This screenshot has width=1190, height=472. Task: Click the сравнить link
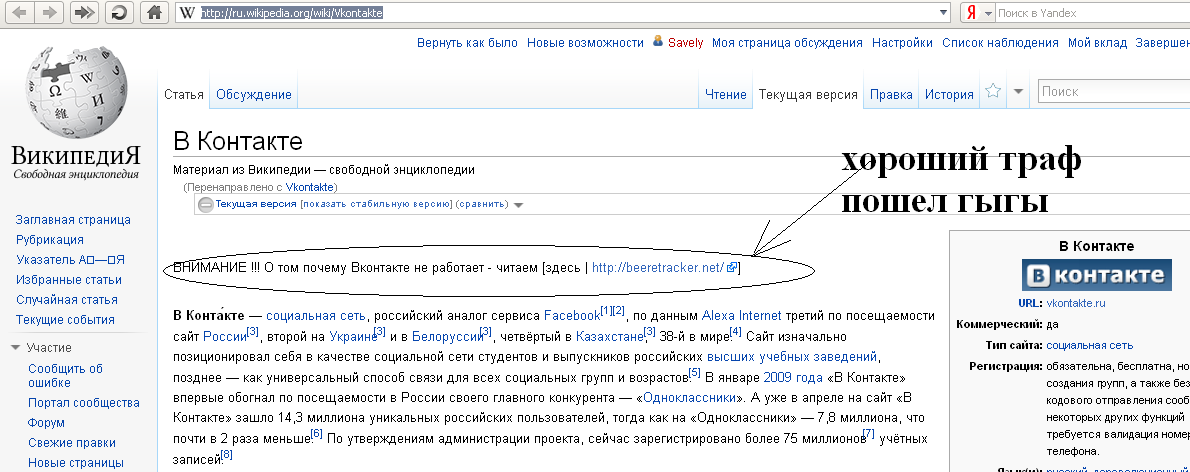pyautogui.click(x=481, y=204)
